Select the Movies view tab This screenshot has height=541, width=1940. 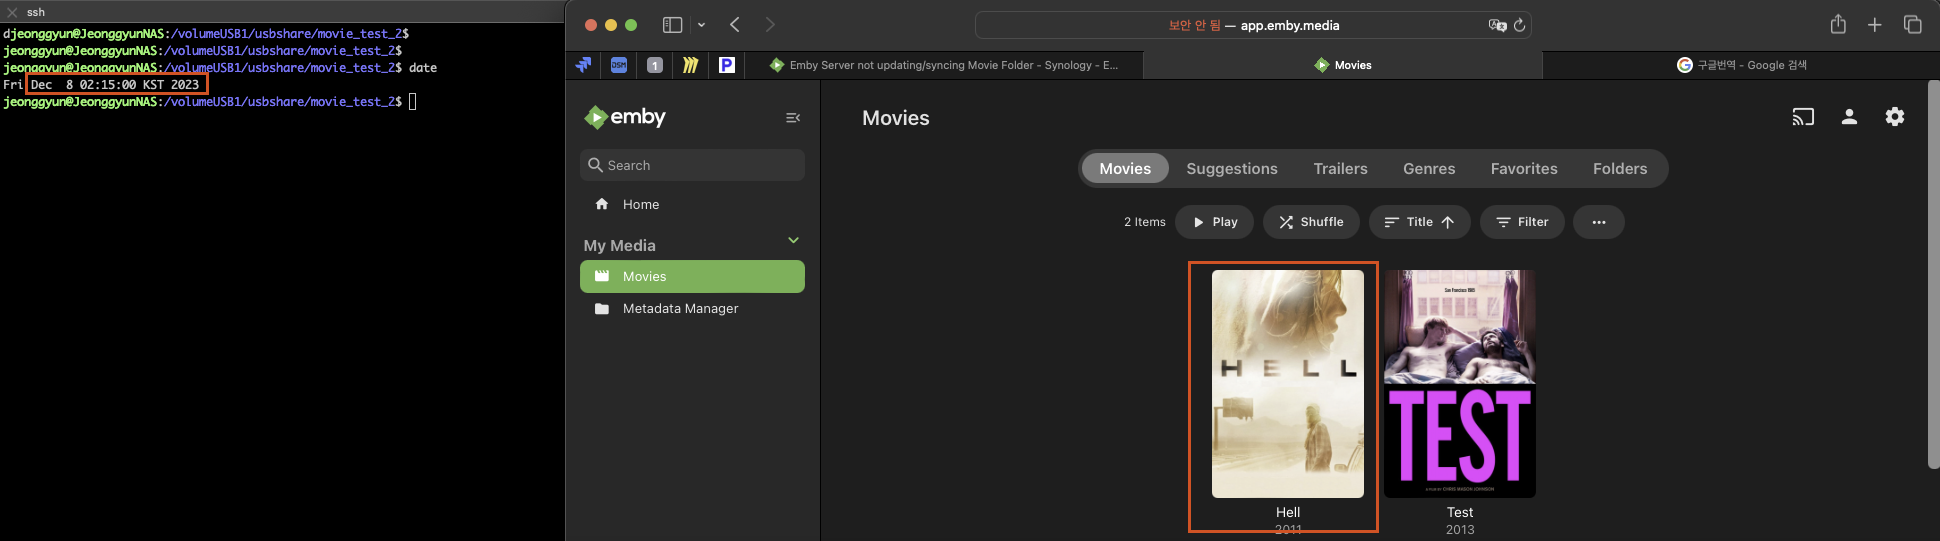(x=1125, y=169)
